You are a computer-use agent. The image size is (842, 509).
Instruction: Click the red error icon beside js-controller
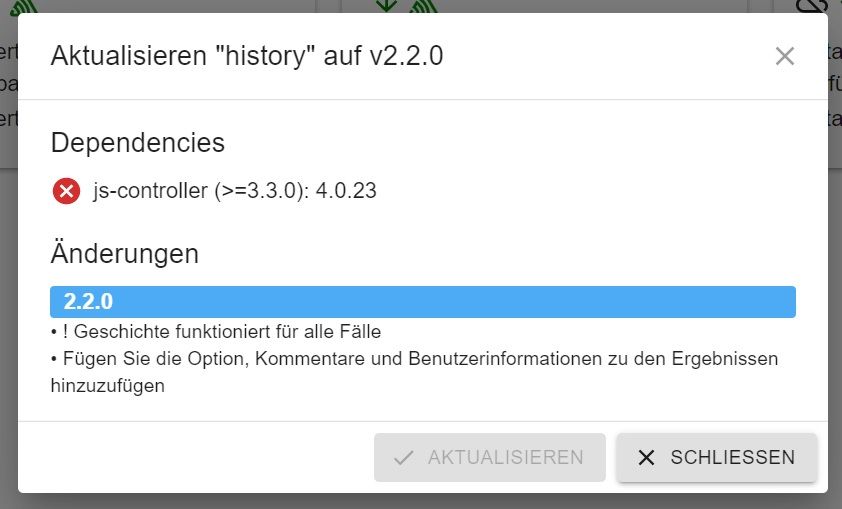click(66, 190)
